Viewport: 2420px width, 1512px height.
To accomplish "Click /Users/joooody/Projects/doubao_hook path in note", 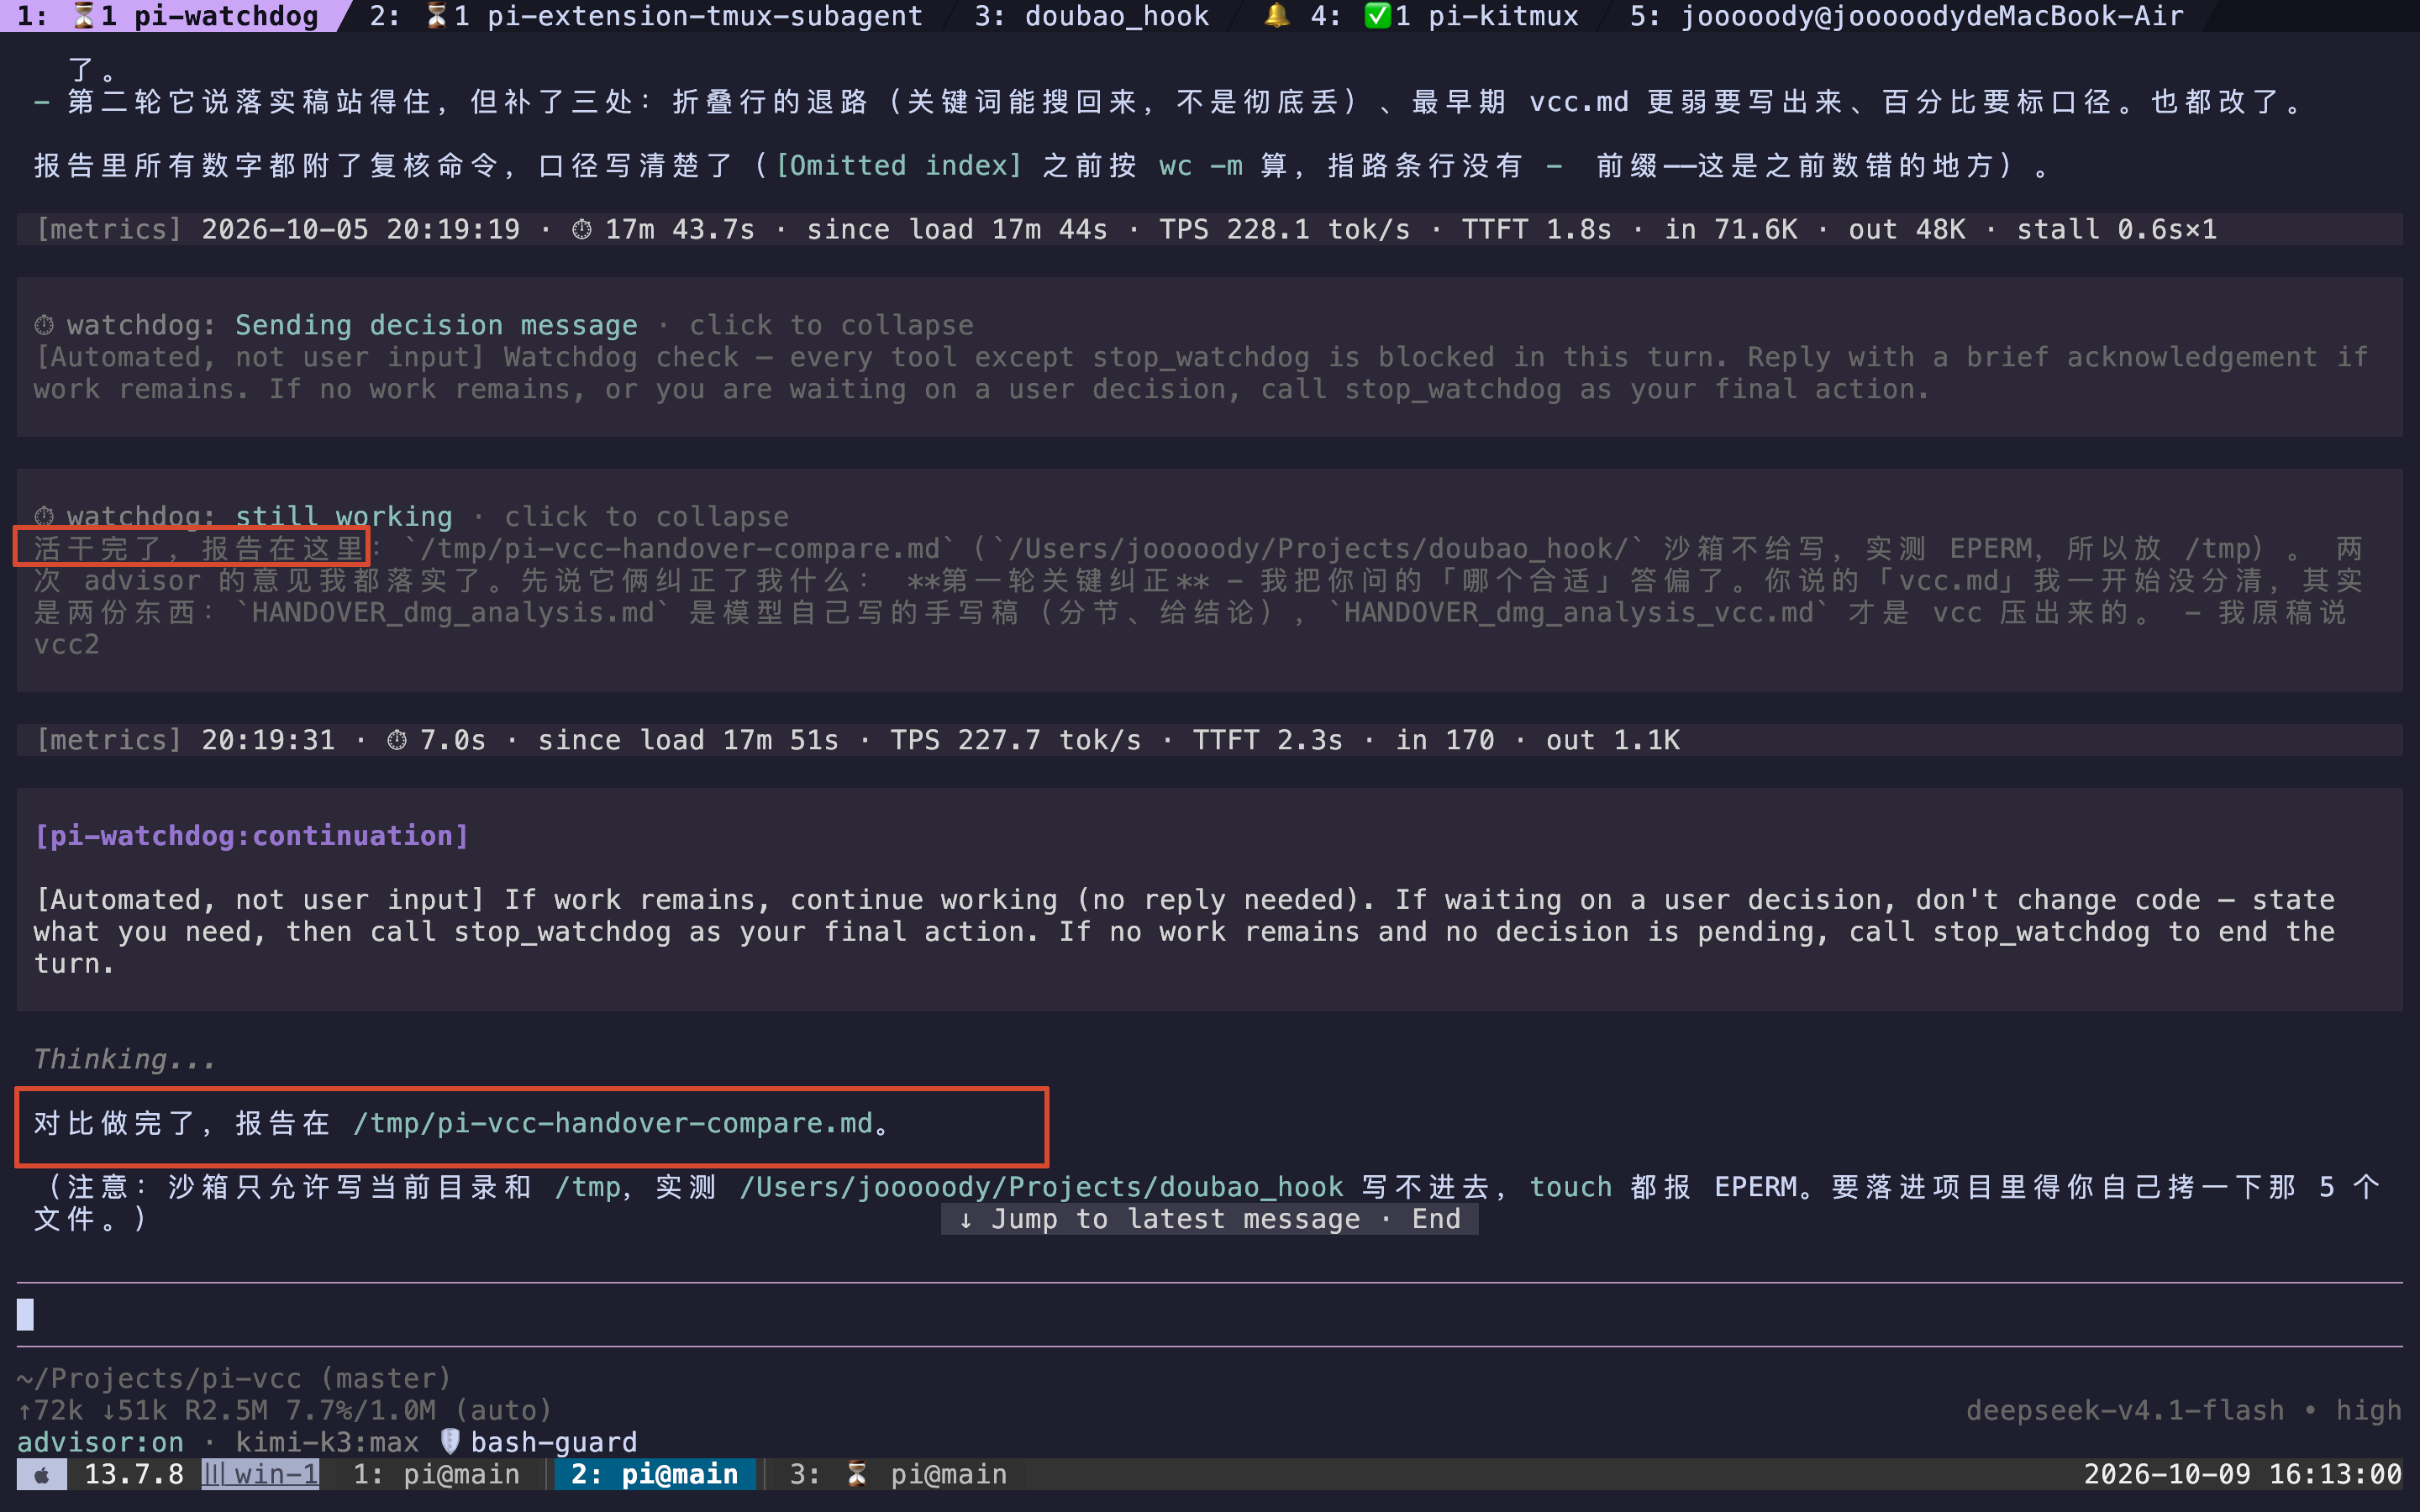I will (x=1041, y=1187).
